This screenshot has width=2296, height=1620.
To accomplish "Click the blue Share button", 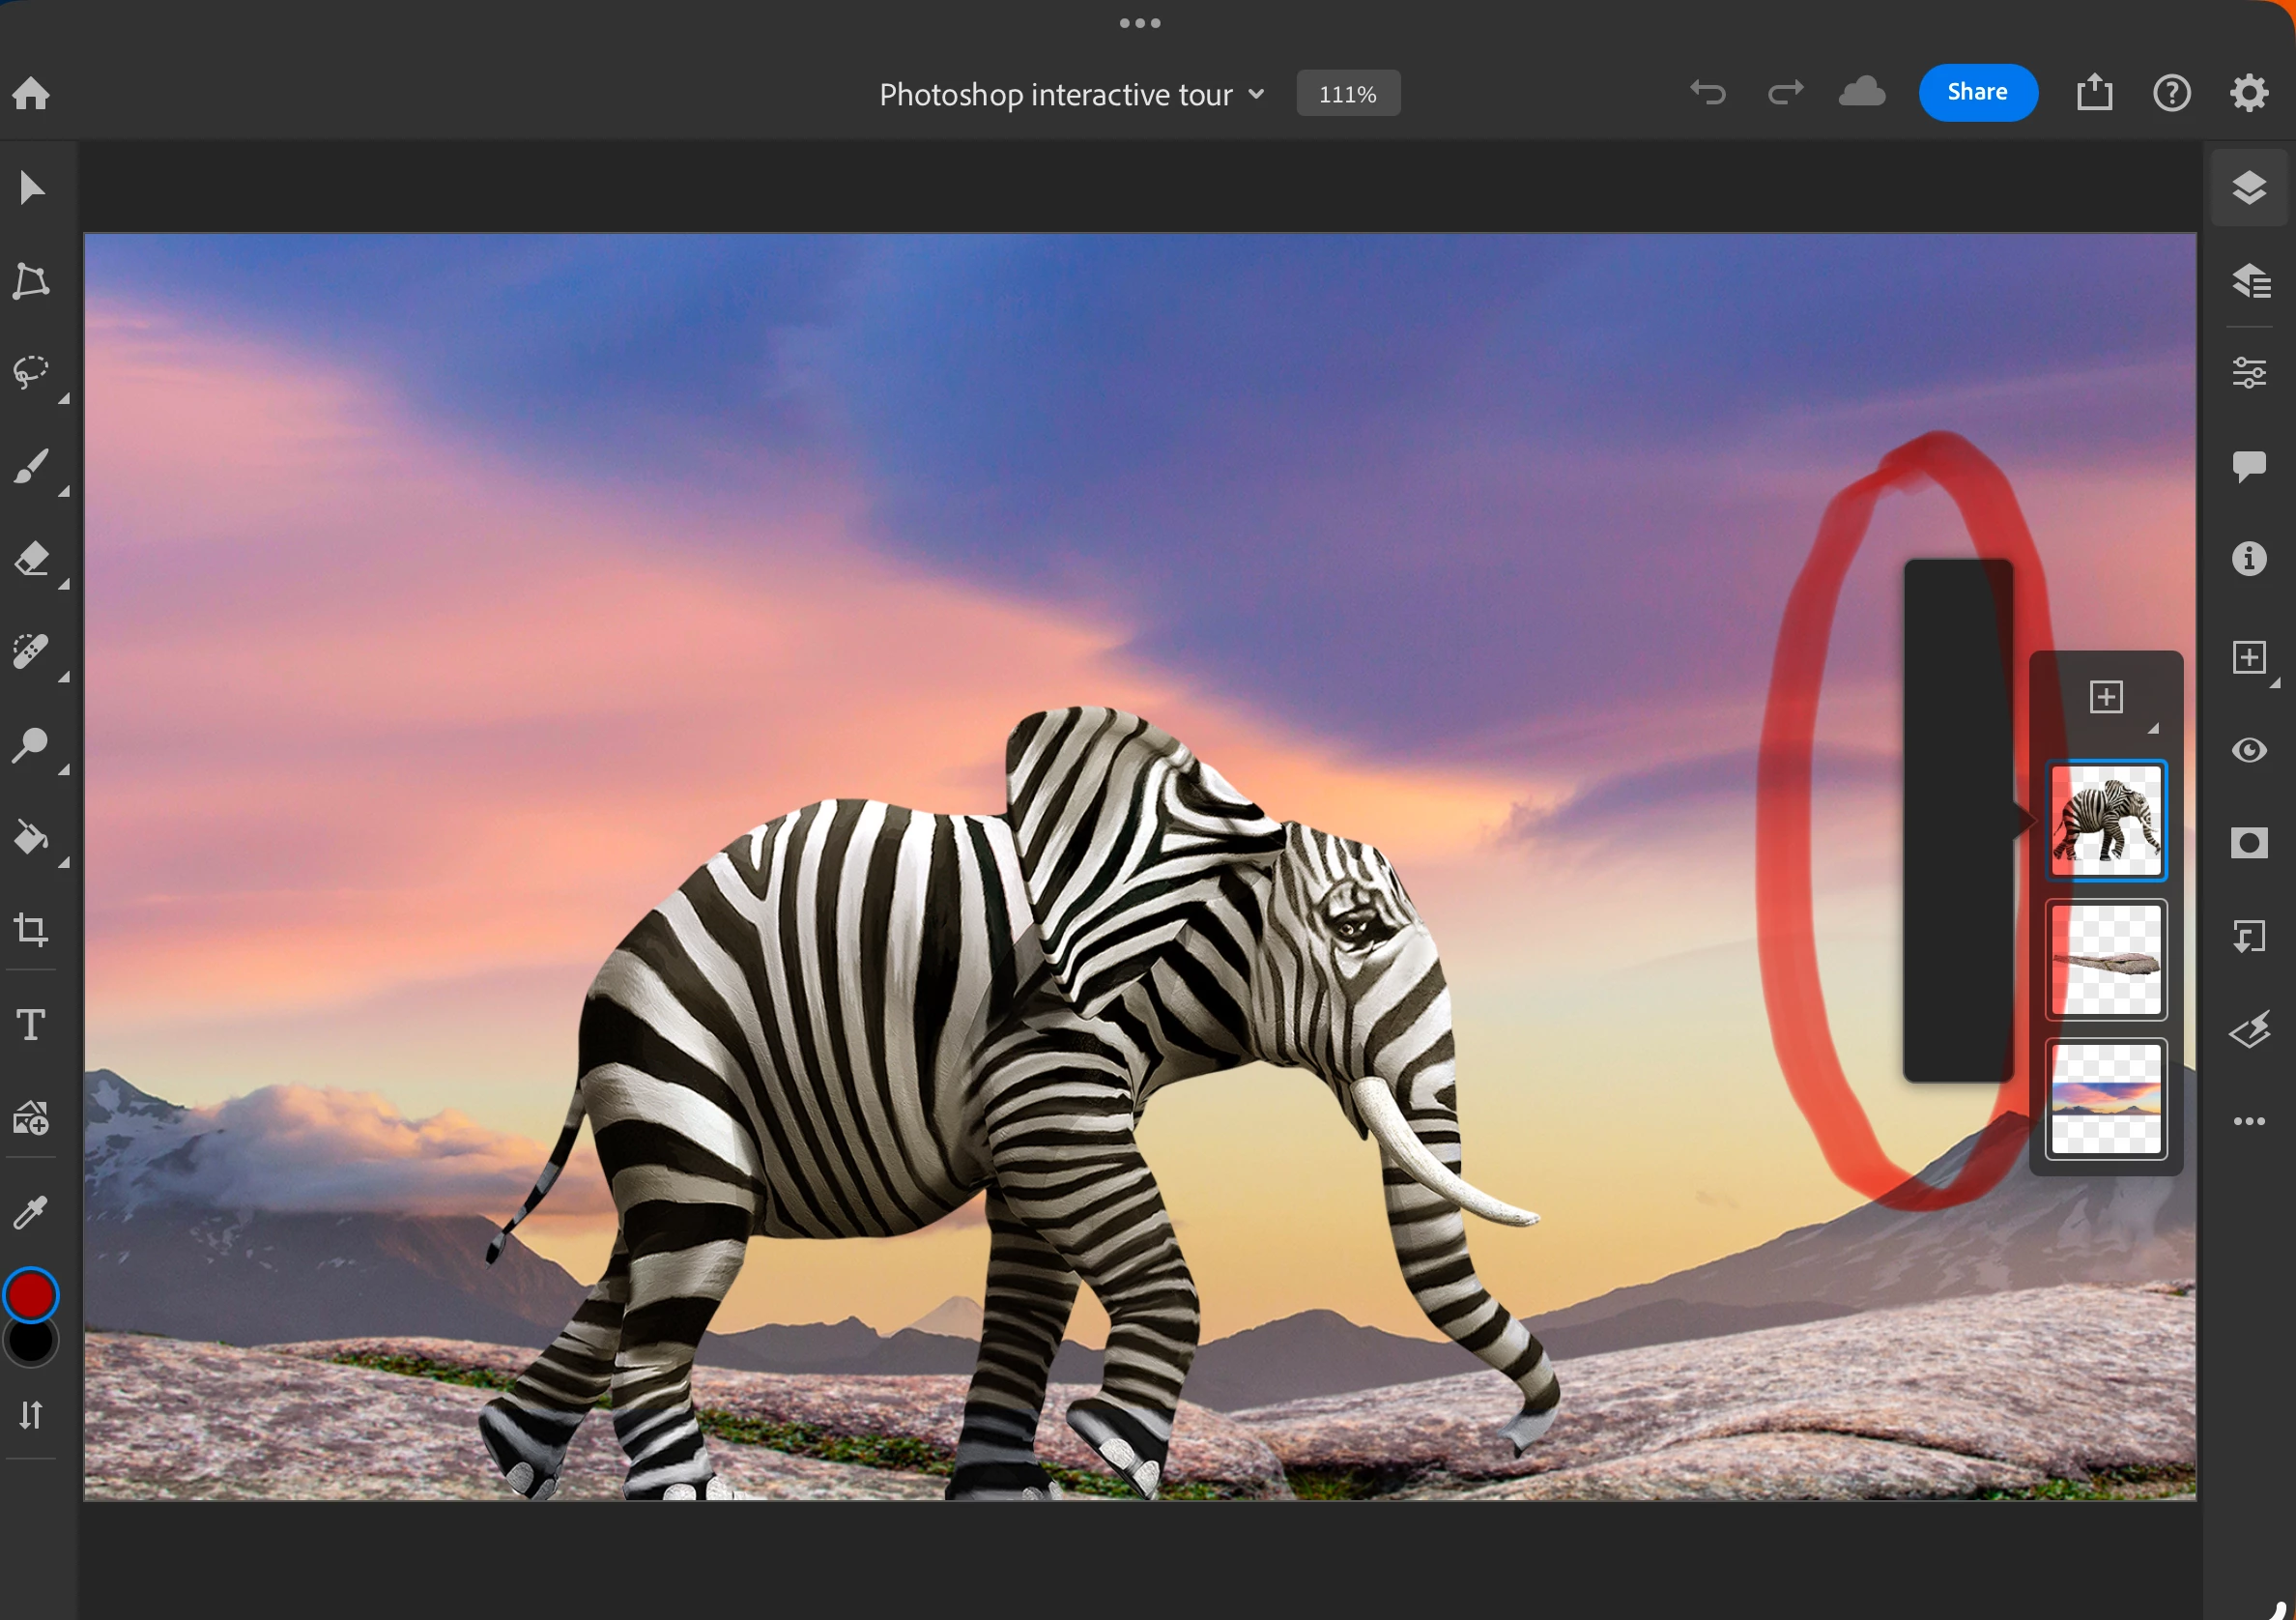I will point(1977,93).
